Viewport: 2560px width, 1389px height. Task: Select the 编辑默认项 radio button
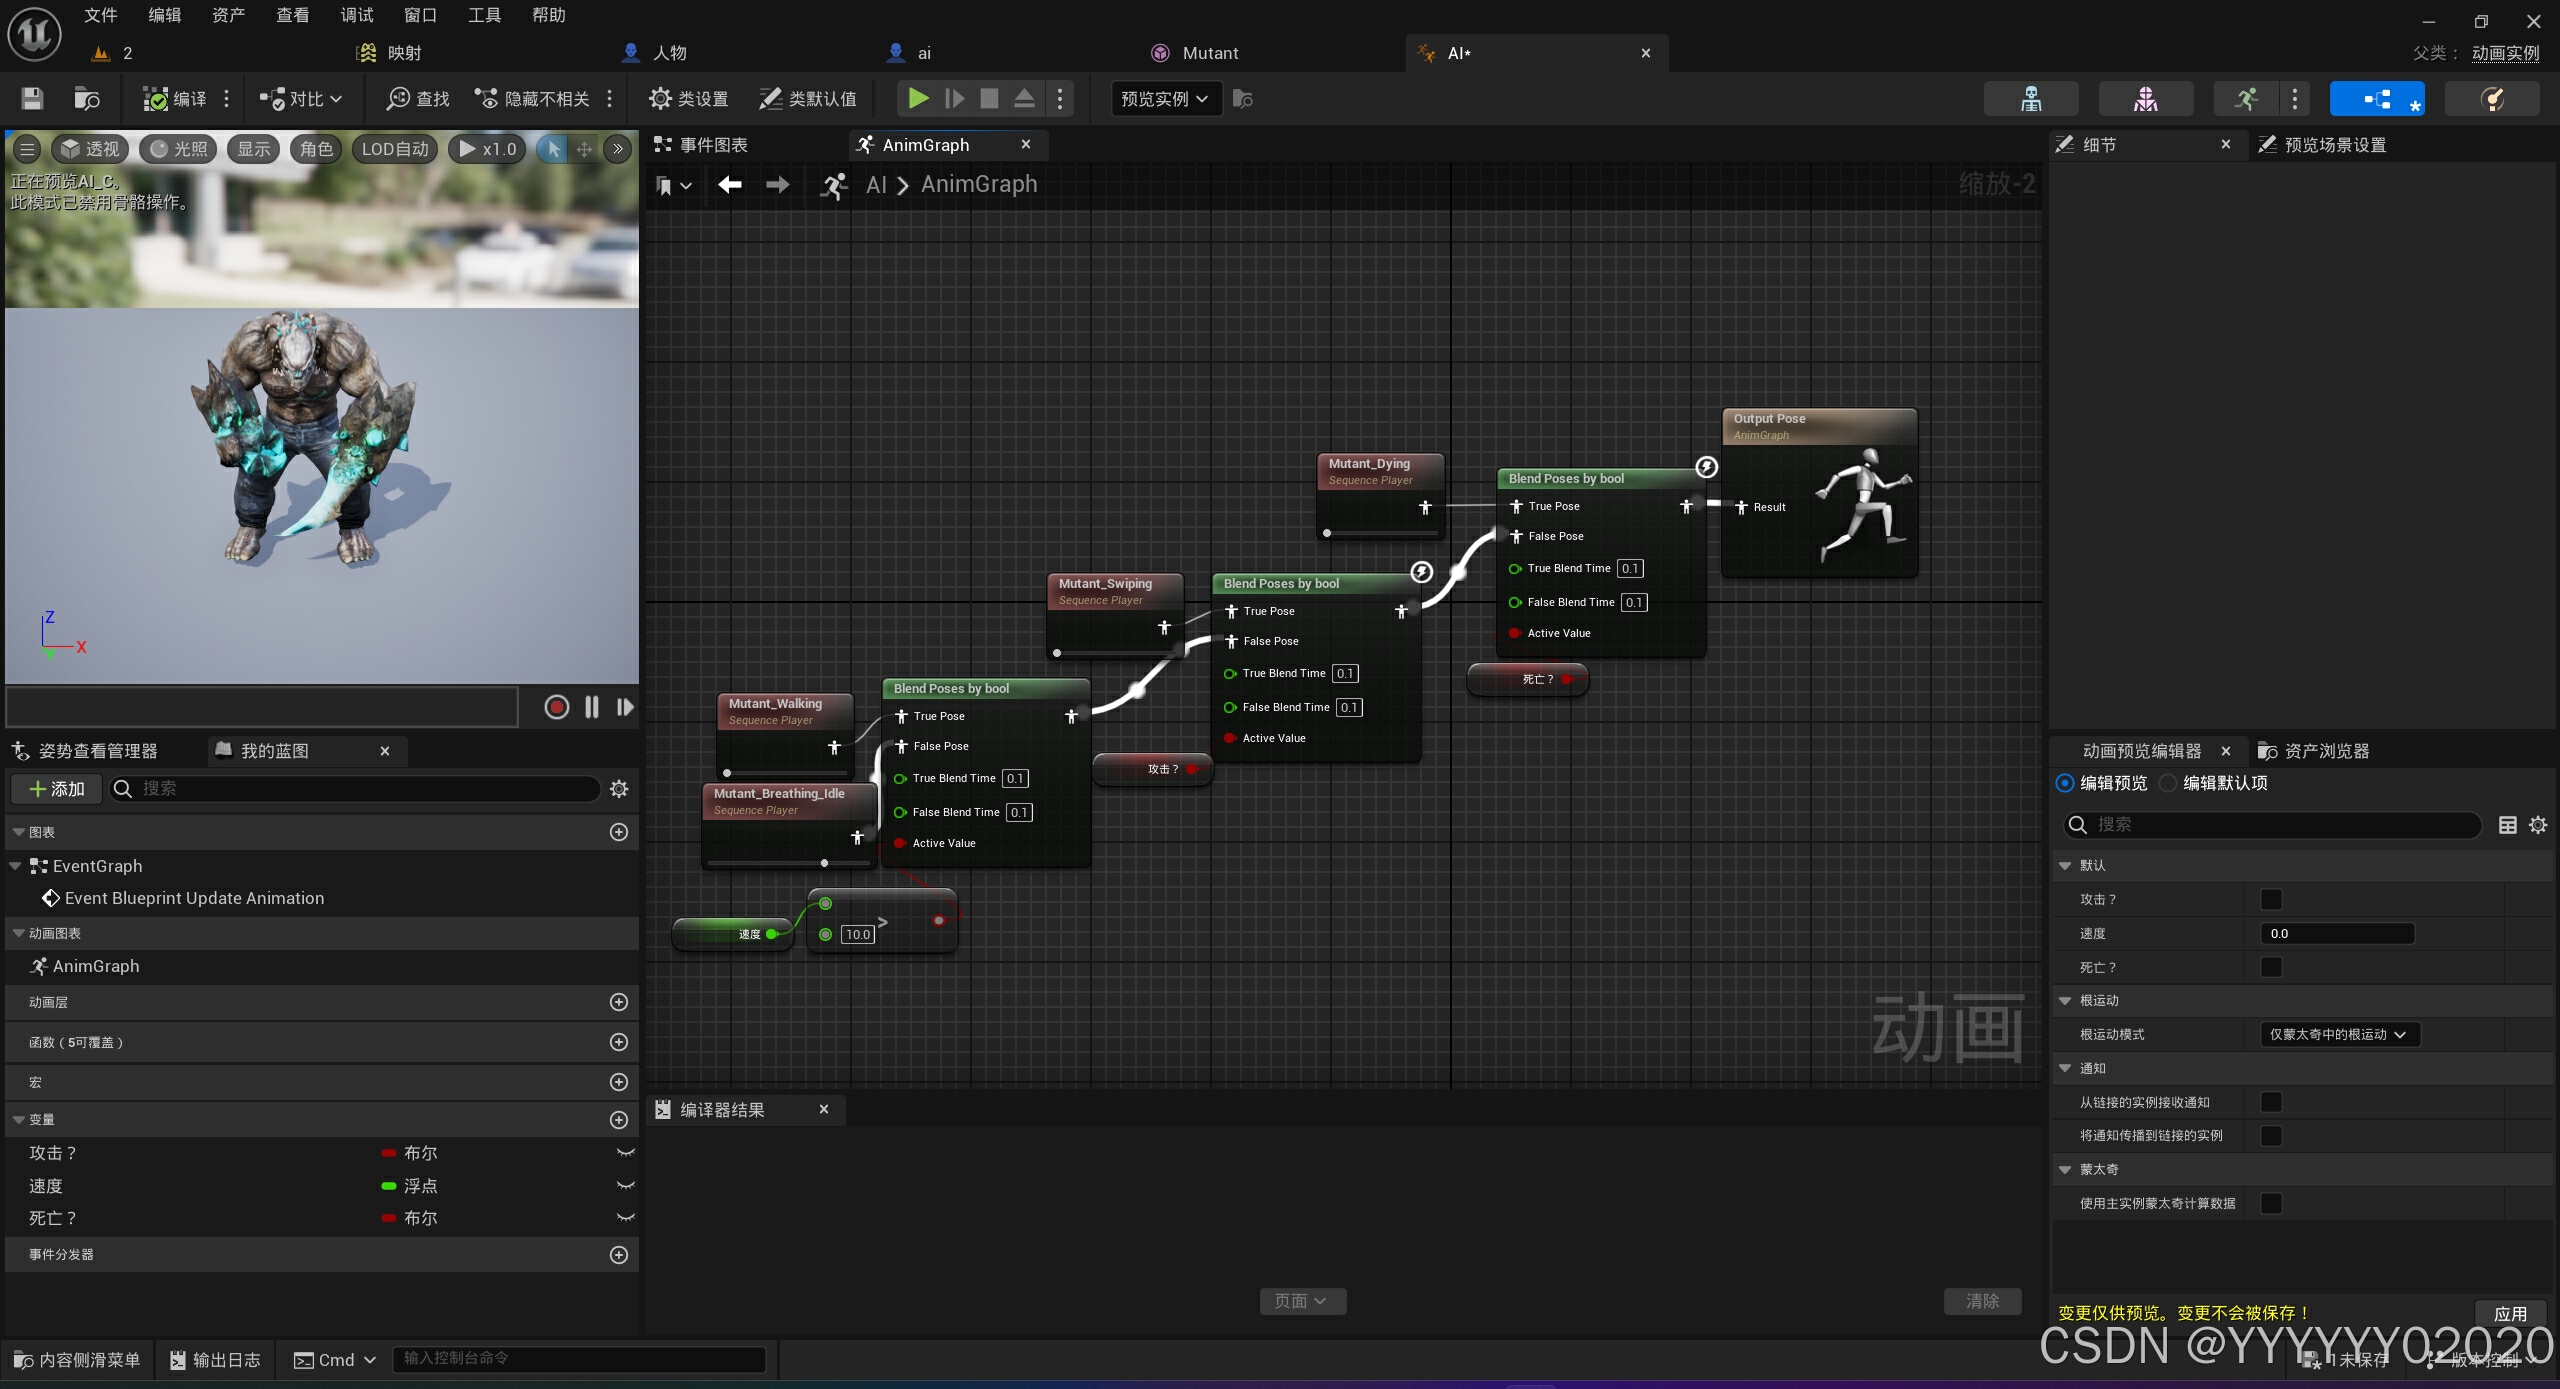click(2168, 783)
